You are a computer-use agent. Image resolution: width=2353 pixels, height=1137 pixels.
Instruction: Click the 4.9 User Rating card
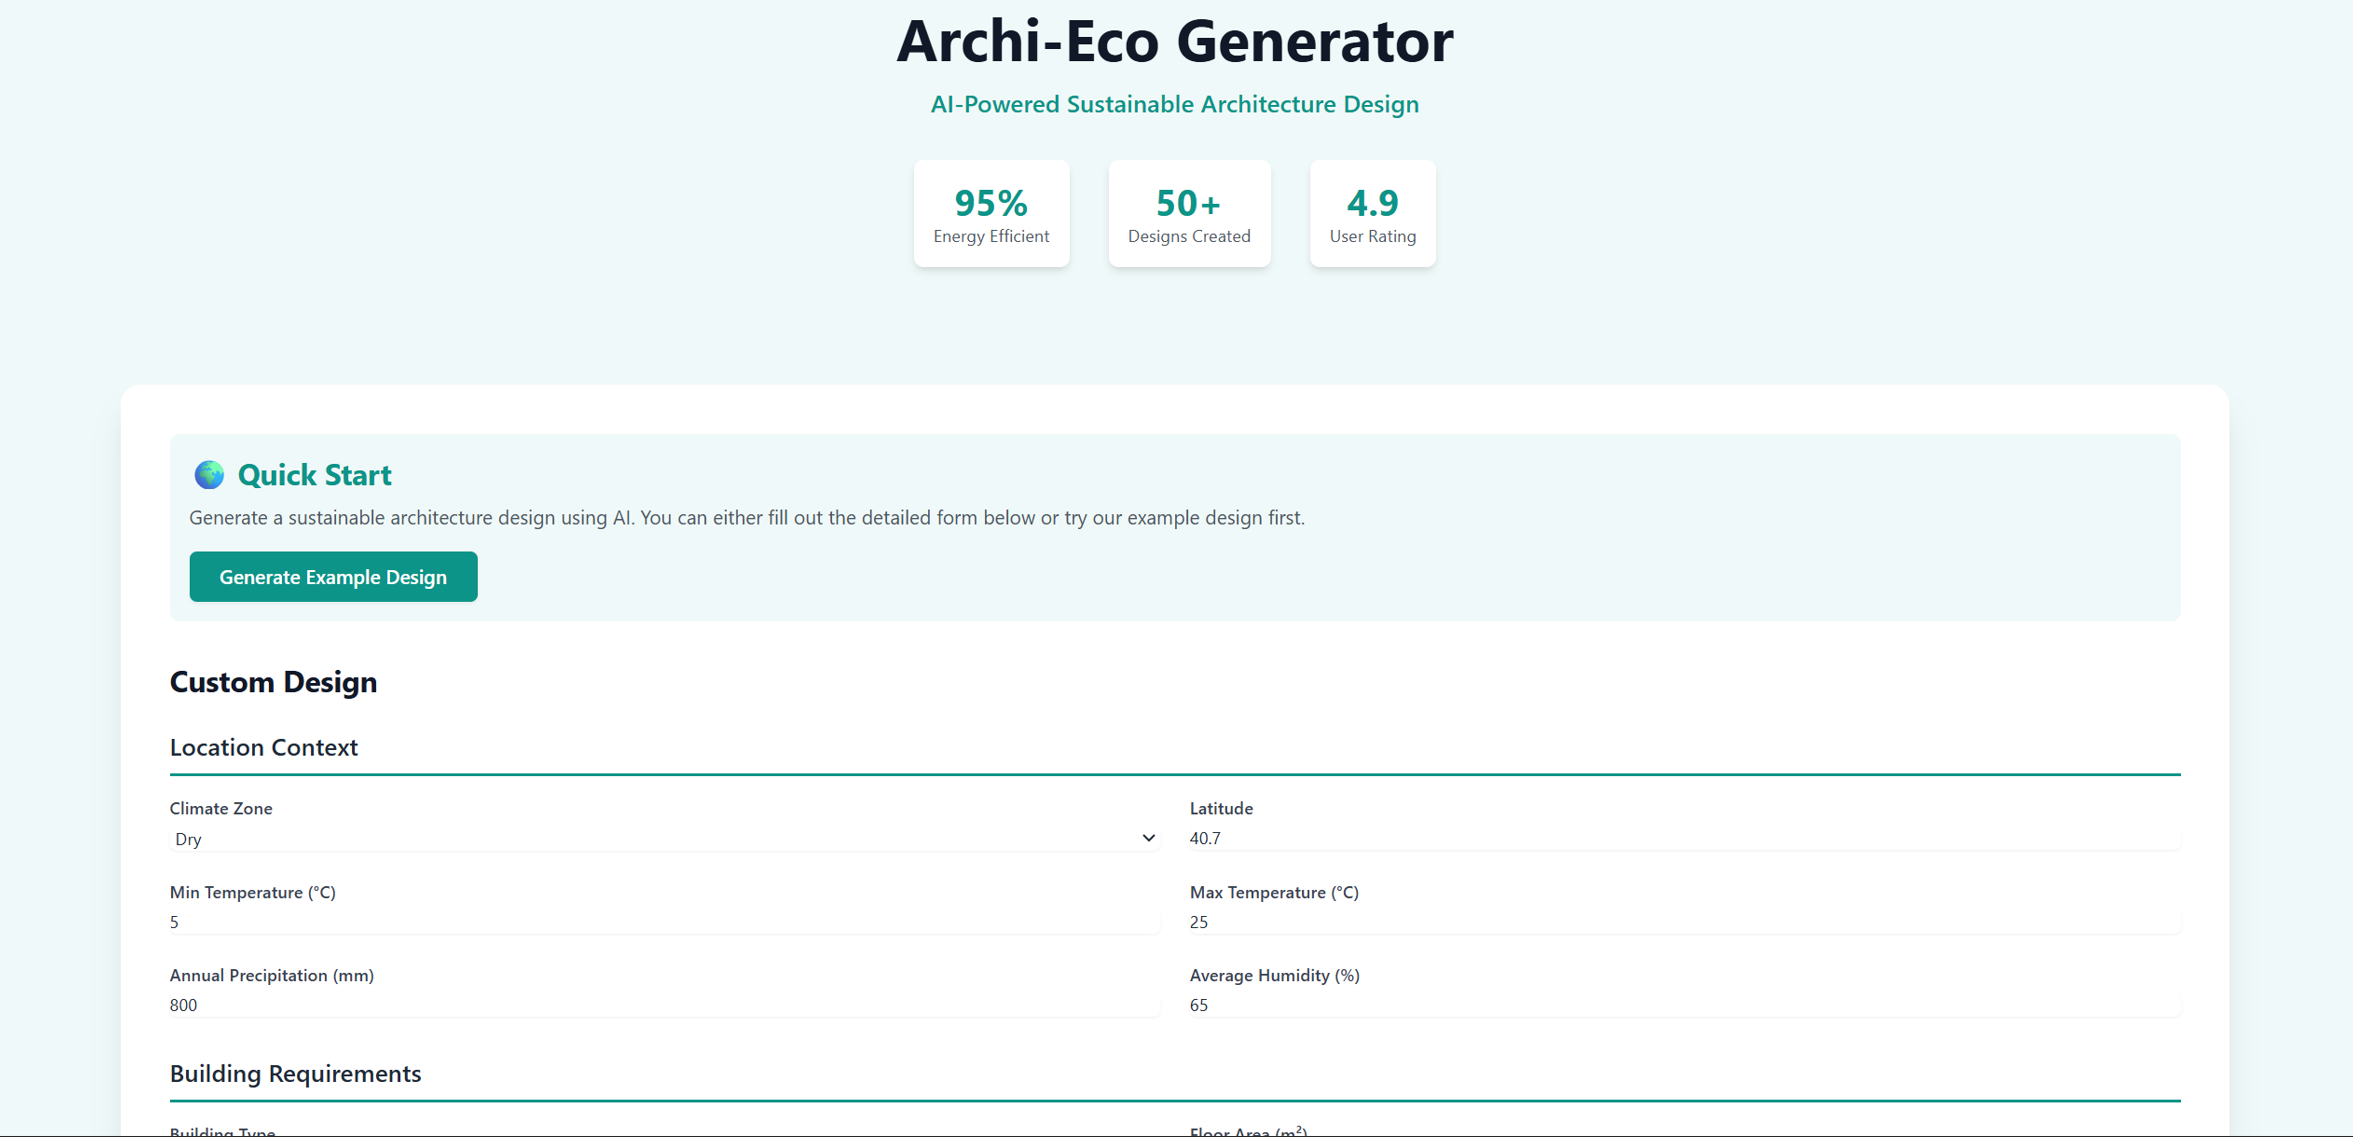(x=1372, y=214)
